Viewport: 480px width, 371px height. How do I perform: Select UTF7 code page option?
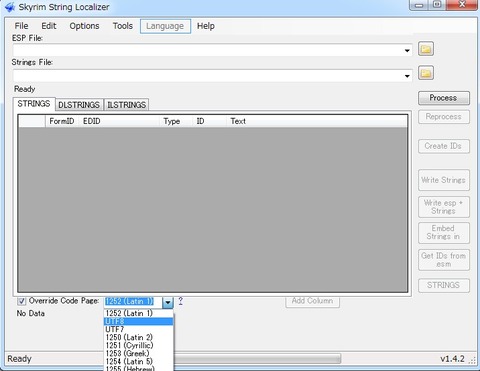tap(139, 329)
